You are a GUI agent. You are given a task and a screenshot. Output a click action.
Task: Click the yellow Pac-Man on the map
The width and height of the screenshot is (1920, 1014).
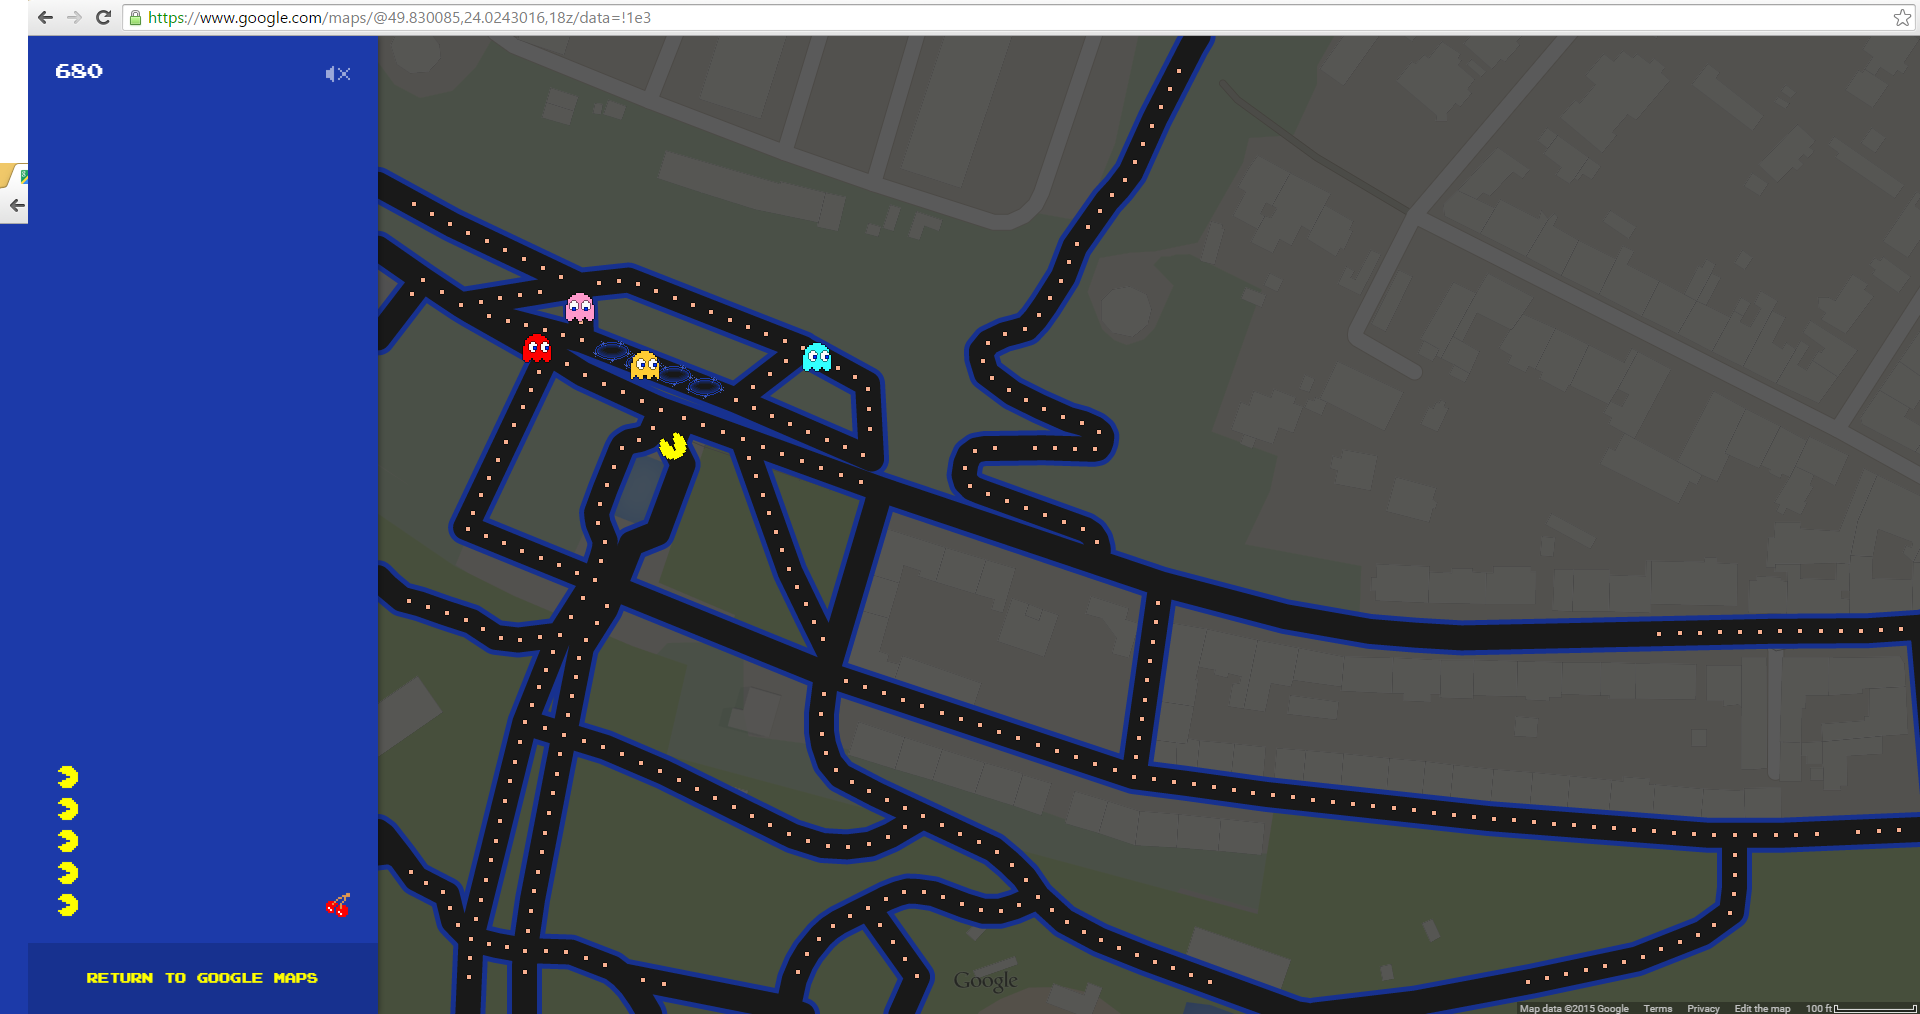[673, 446]
